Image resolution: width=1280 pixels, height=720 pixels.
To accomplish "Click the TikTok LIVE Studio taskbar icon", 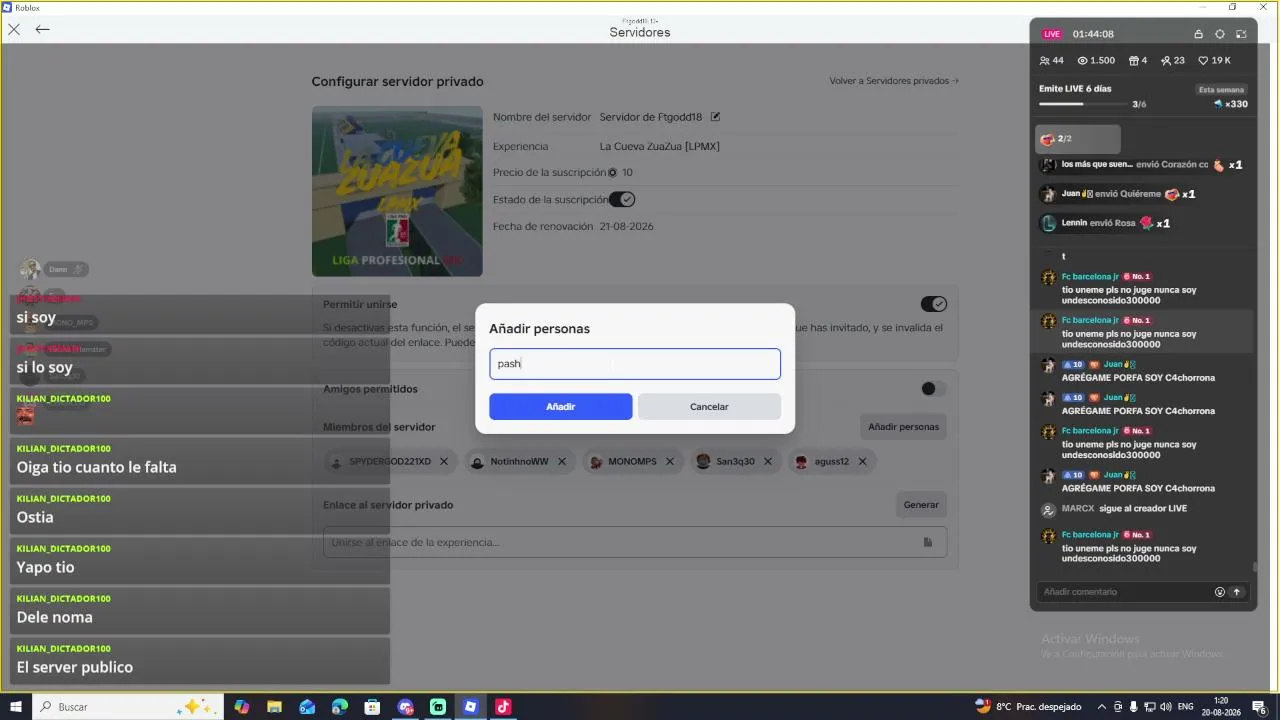I will point(503,707).
